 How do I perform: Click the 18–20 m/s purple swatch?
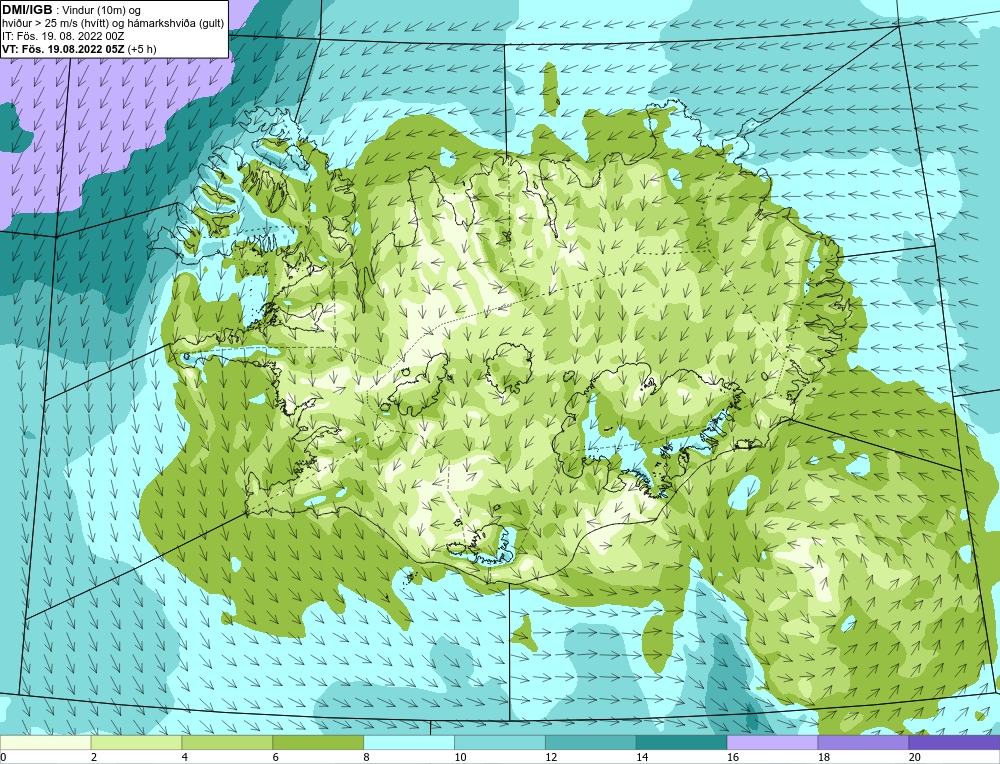pyautogui.click(x=863, y=742)
